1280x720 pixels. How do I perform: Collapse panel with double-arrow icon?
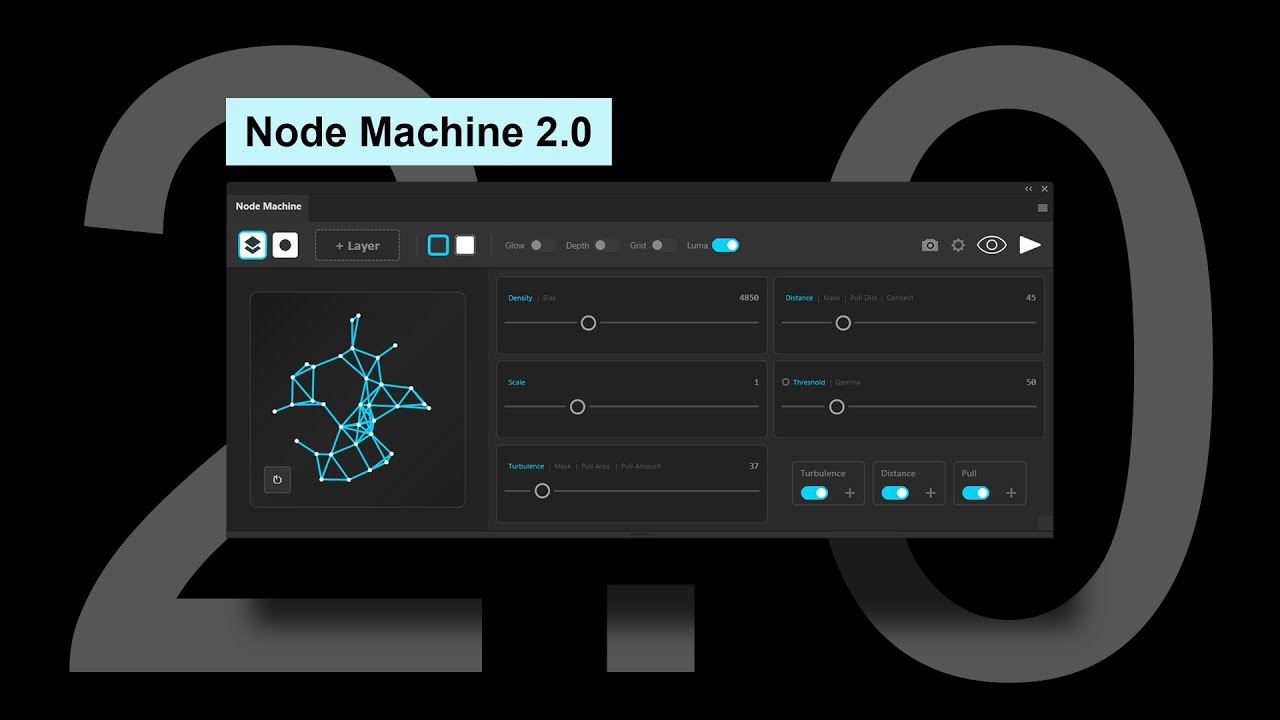coord(1029,189)
